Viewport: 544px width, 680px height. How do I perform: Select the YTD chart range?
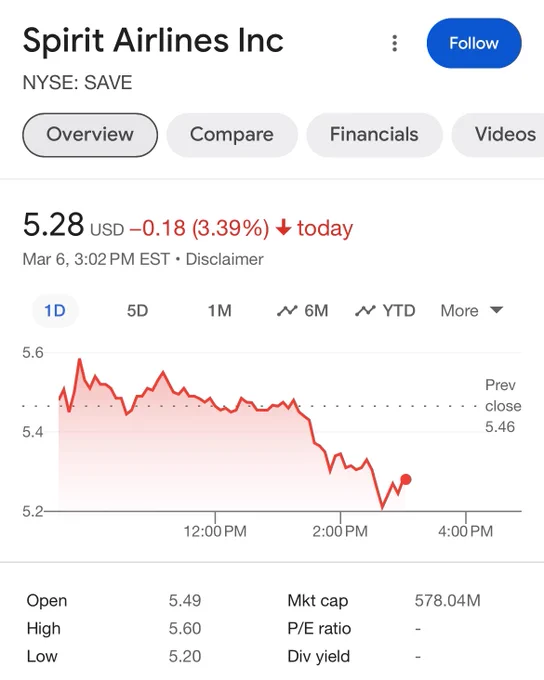tap(385, 311)
